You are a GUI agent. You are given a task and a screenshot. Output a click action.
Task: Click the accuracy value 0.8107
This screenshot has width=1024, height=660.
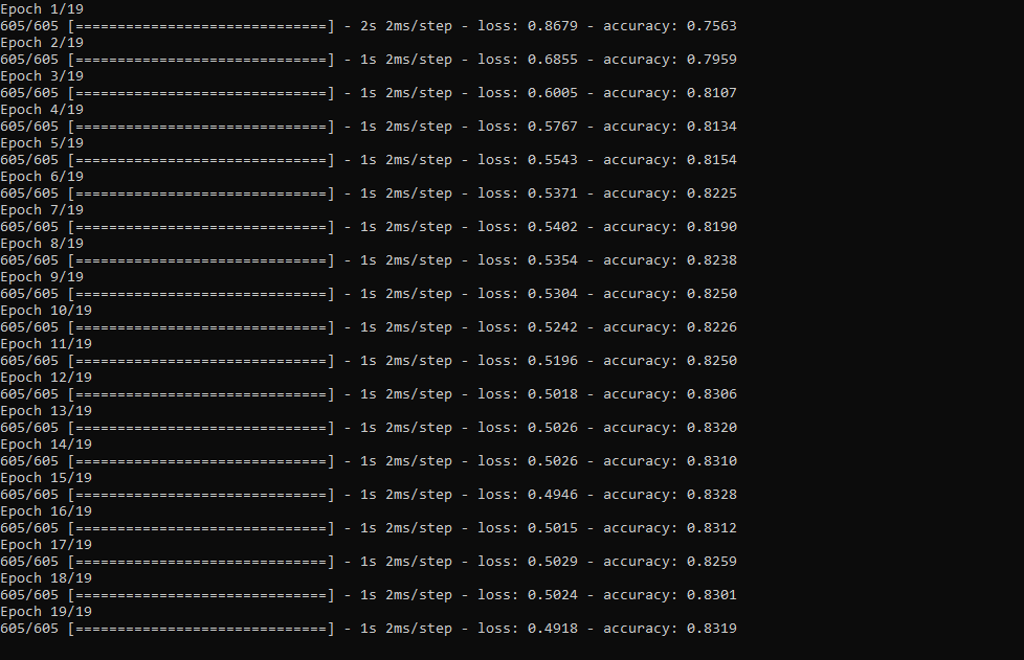711,93
